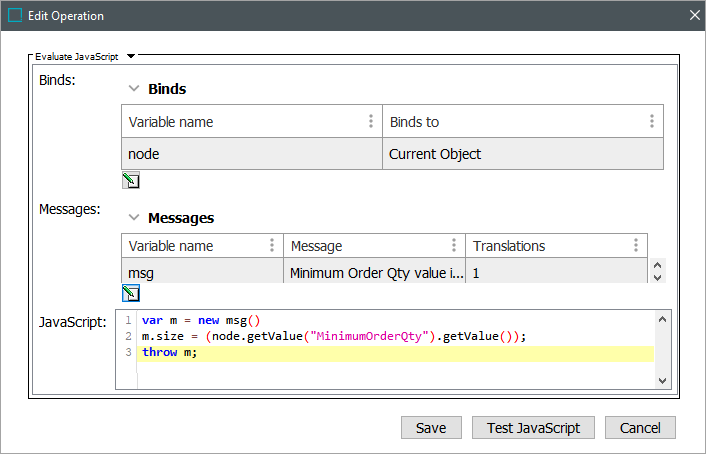Open the Evaluate JavaScript operation dropdown
The image size is (706, 454).
[x=131, y=57]
